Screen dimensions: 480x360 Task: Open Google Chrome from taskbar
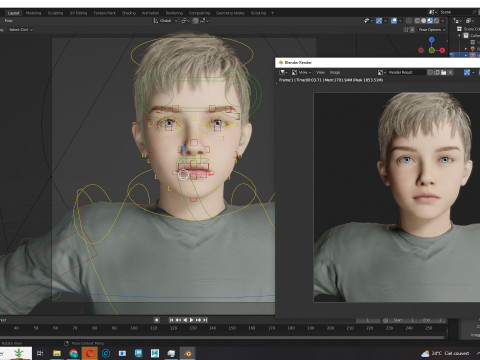coord(73,353)
